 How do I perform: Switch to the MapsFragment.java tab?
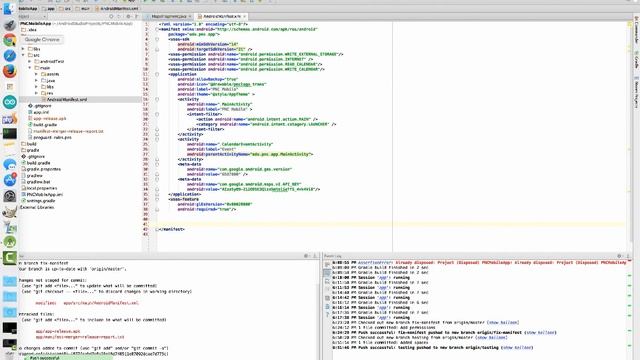[169, 16]
